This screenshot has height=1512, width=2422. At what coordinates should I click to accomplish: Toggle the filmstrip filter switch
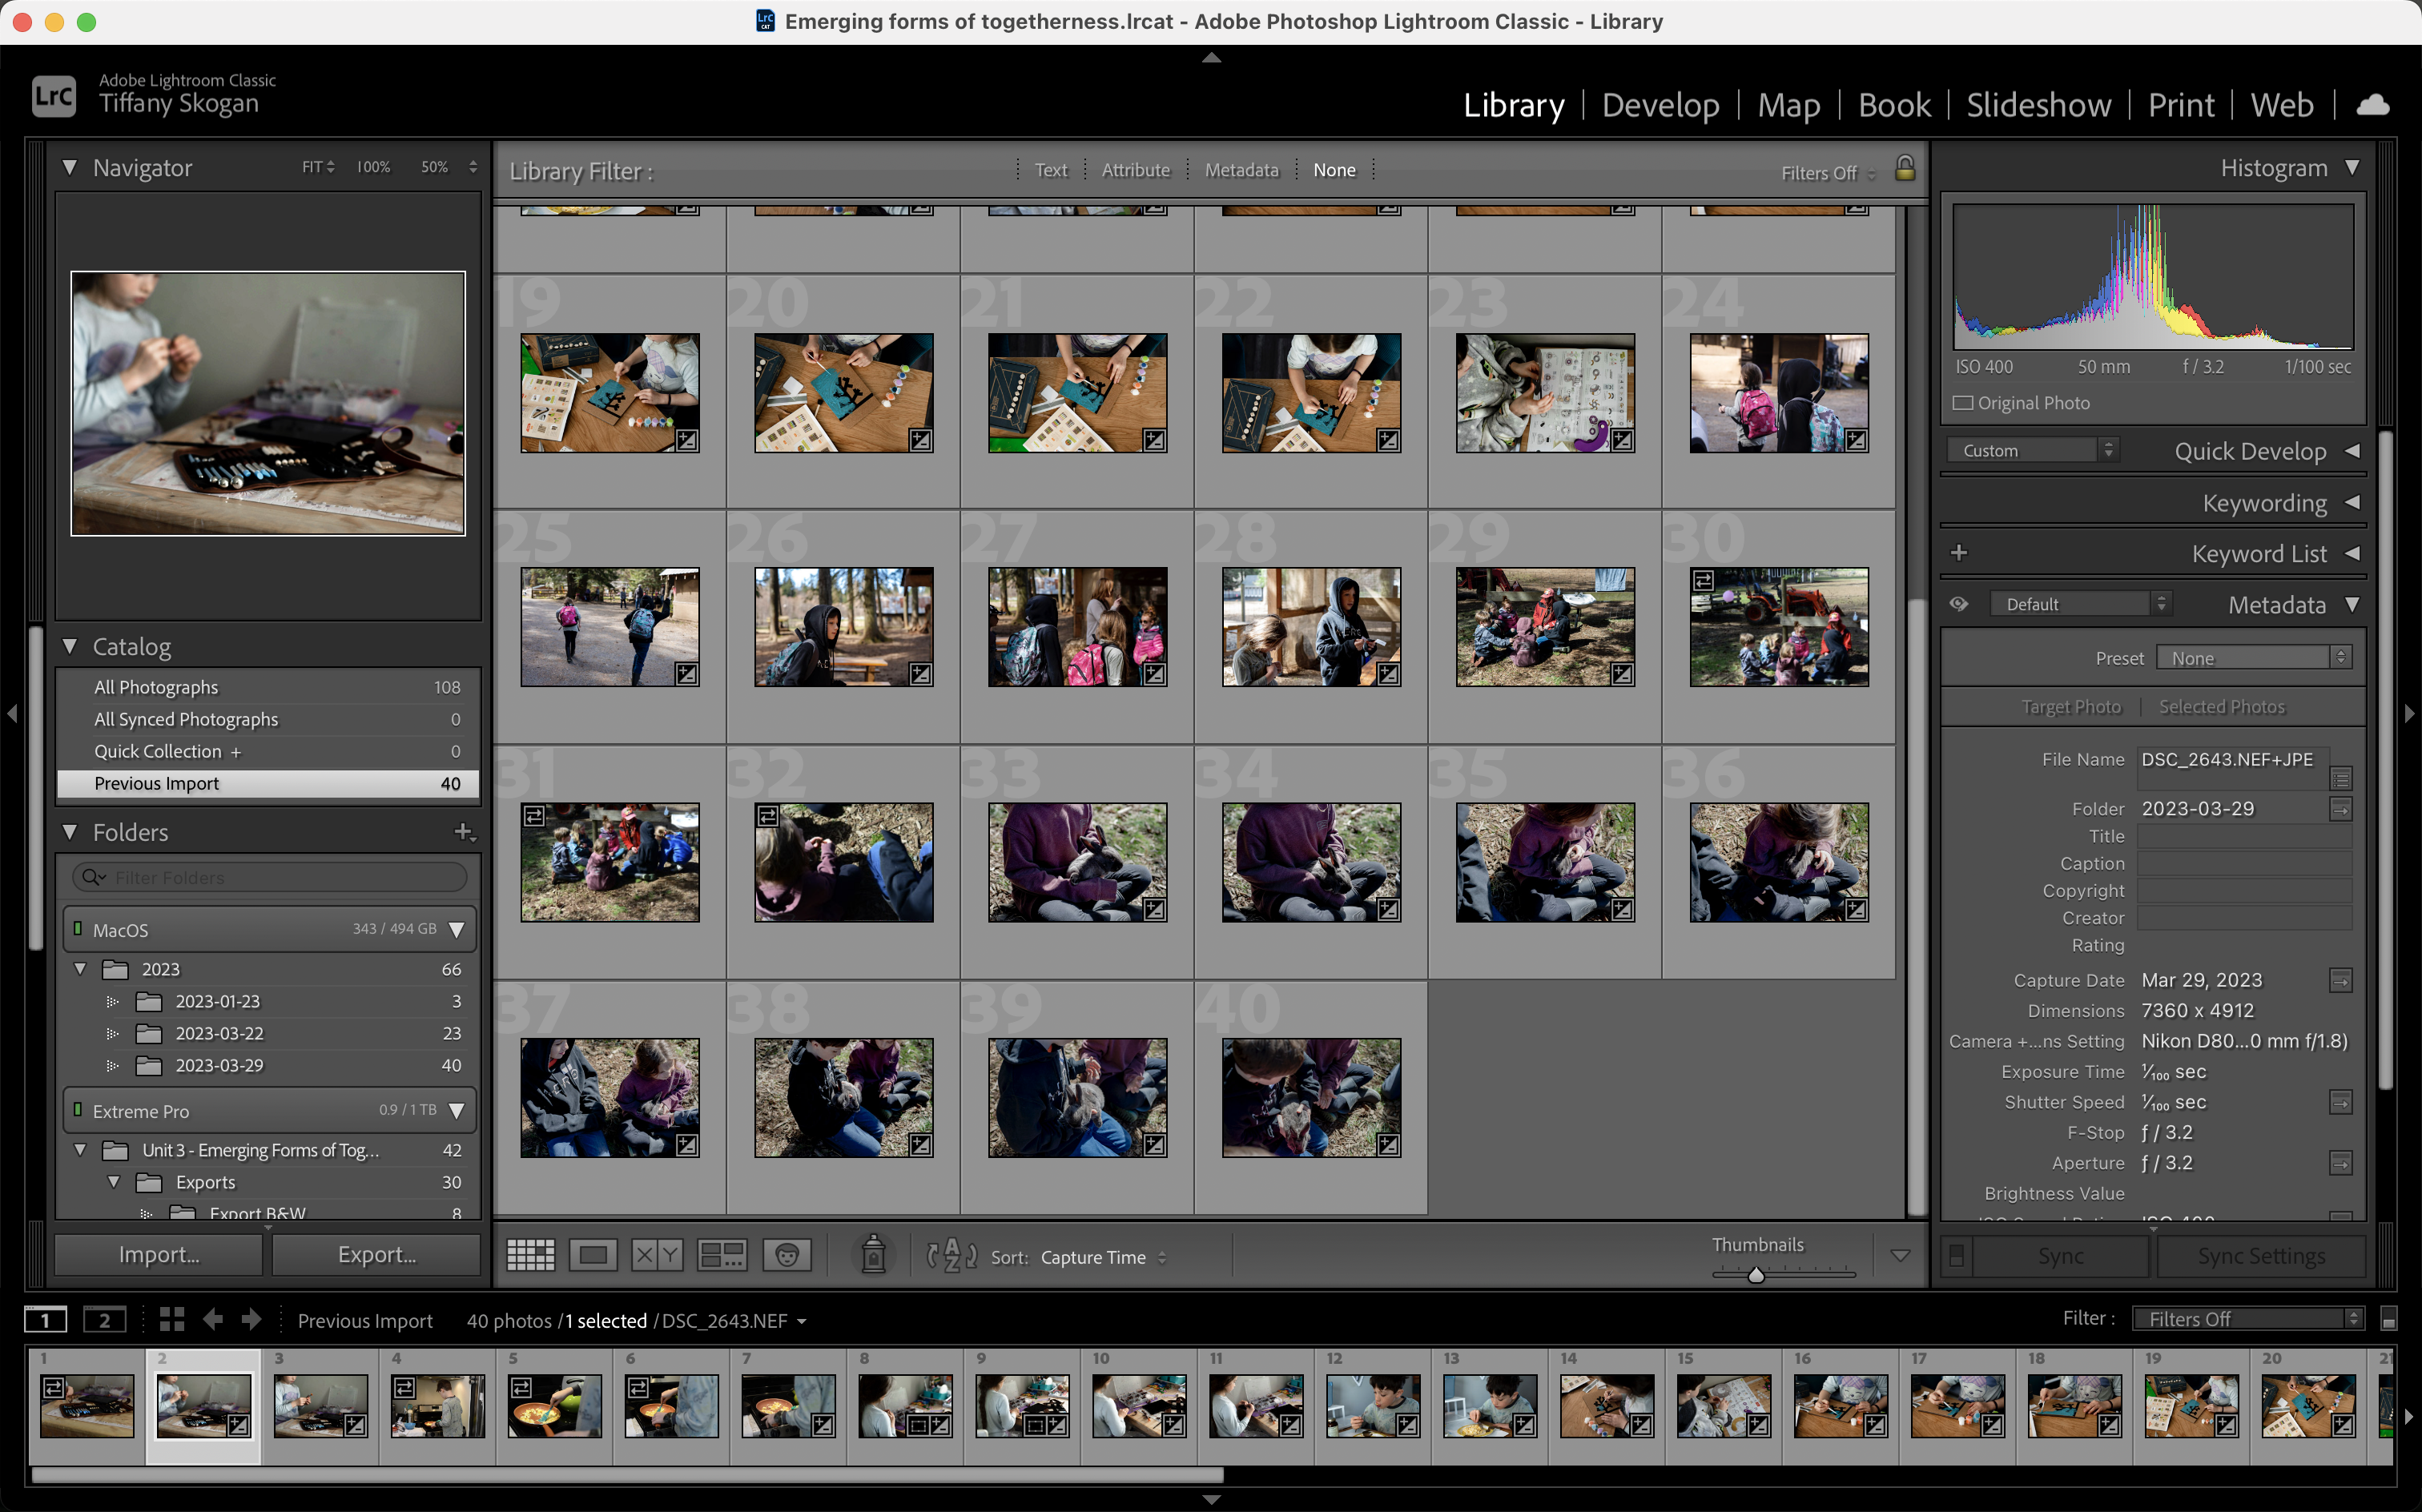(2388, 1320)
